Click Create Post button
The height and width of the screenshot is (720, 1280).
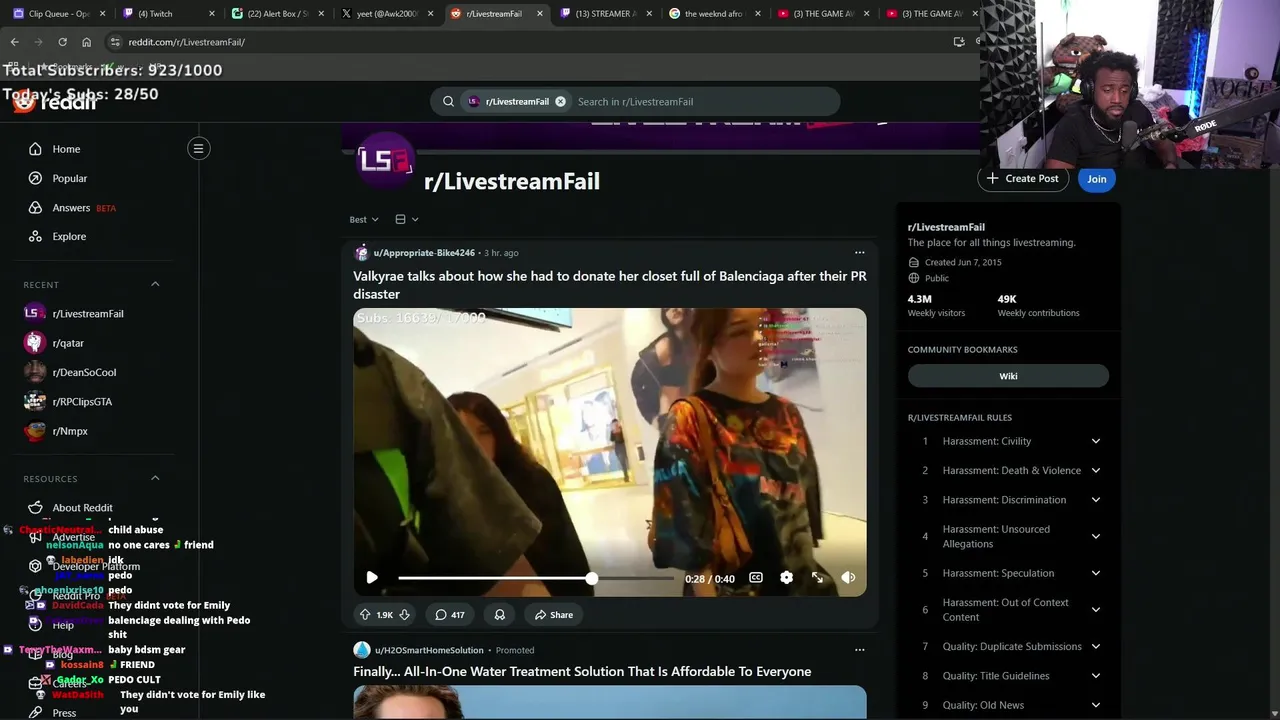click(1022, 178)
